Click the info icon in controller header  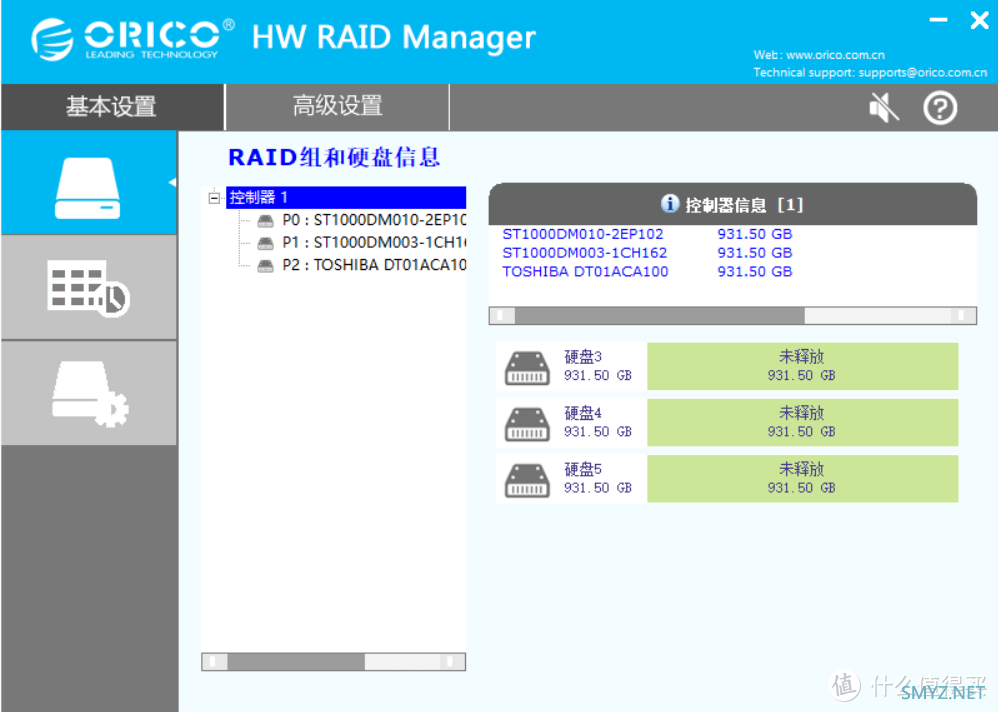click(x=669, y=204)
